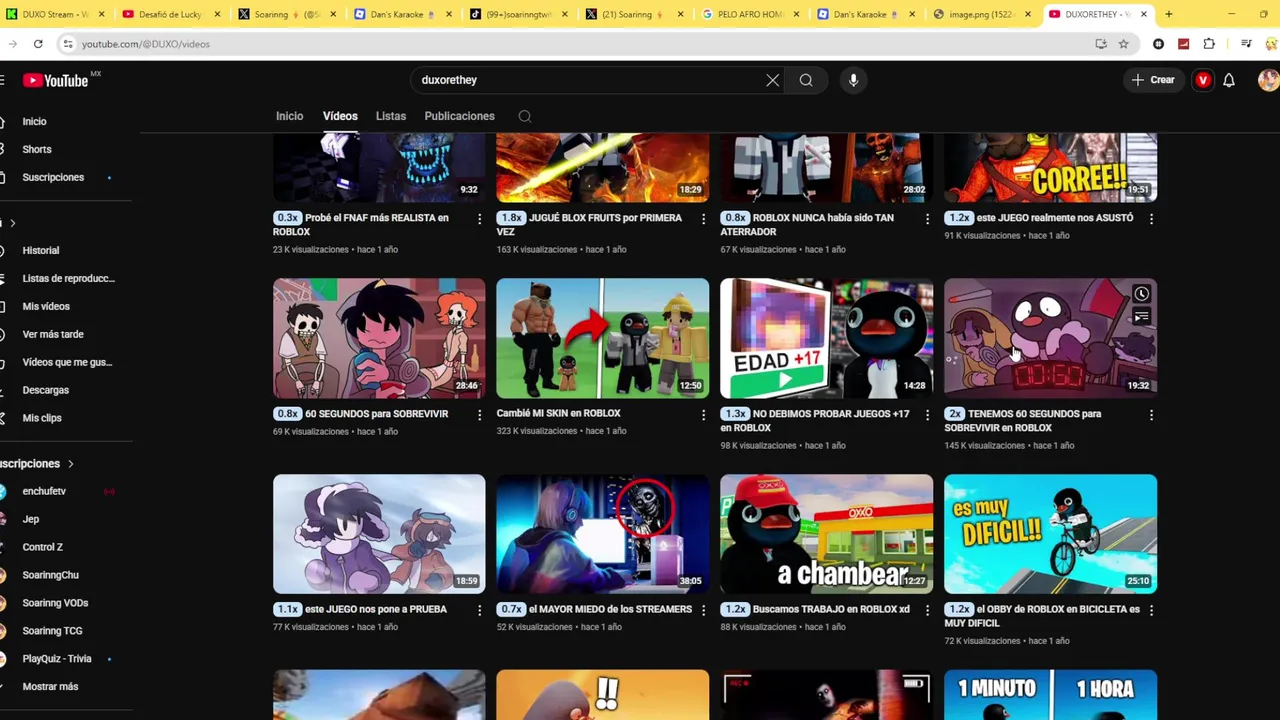The height and width of the screenshot is (720, 1280).
Task: Click the browser address bar
Action: click(x=580, y=44)
